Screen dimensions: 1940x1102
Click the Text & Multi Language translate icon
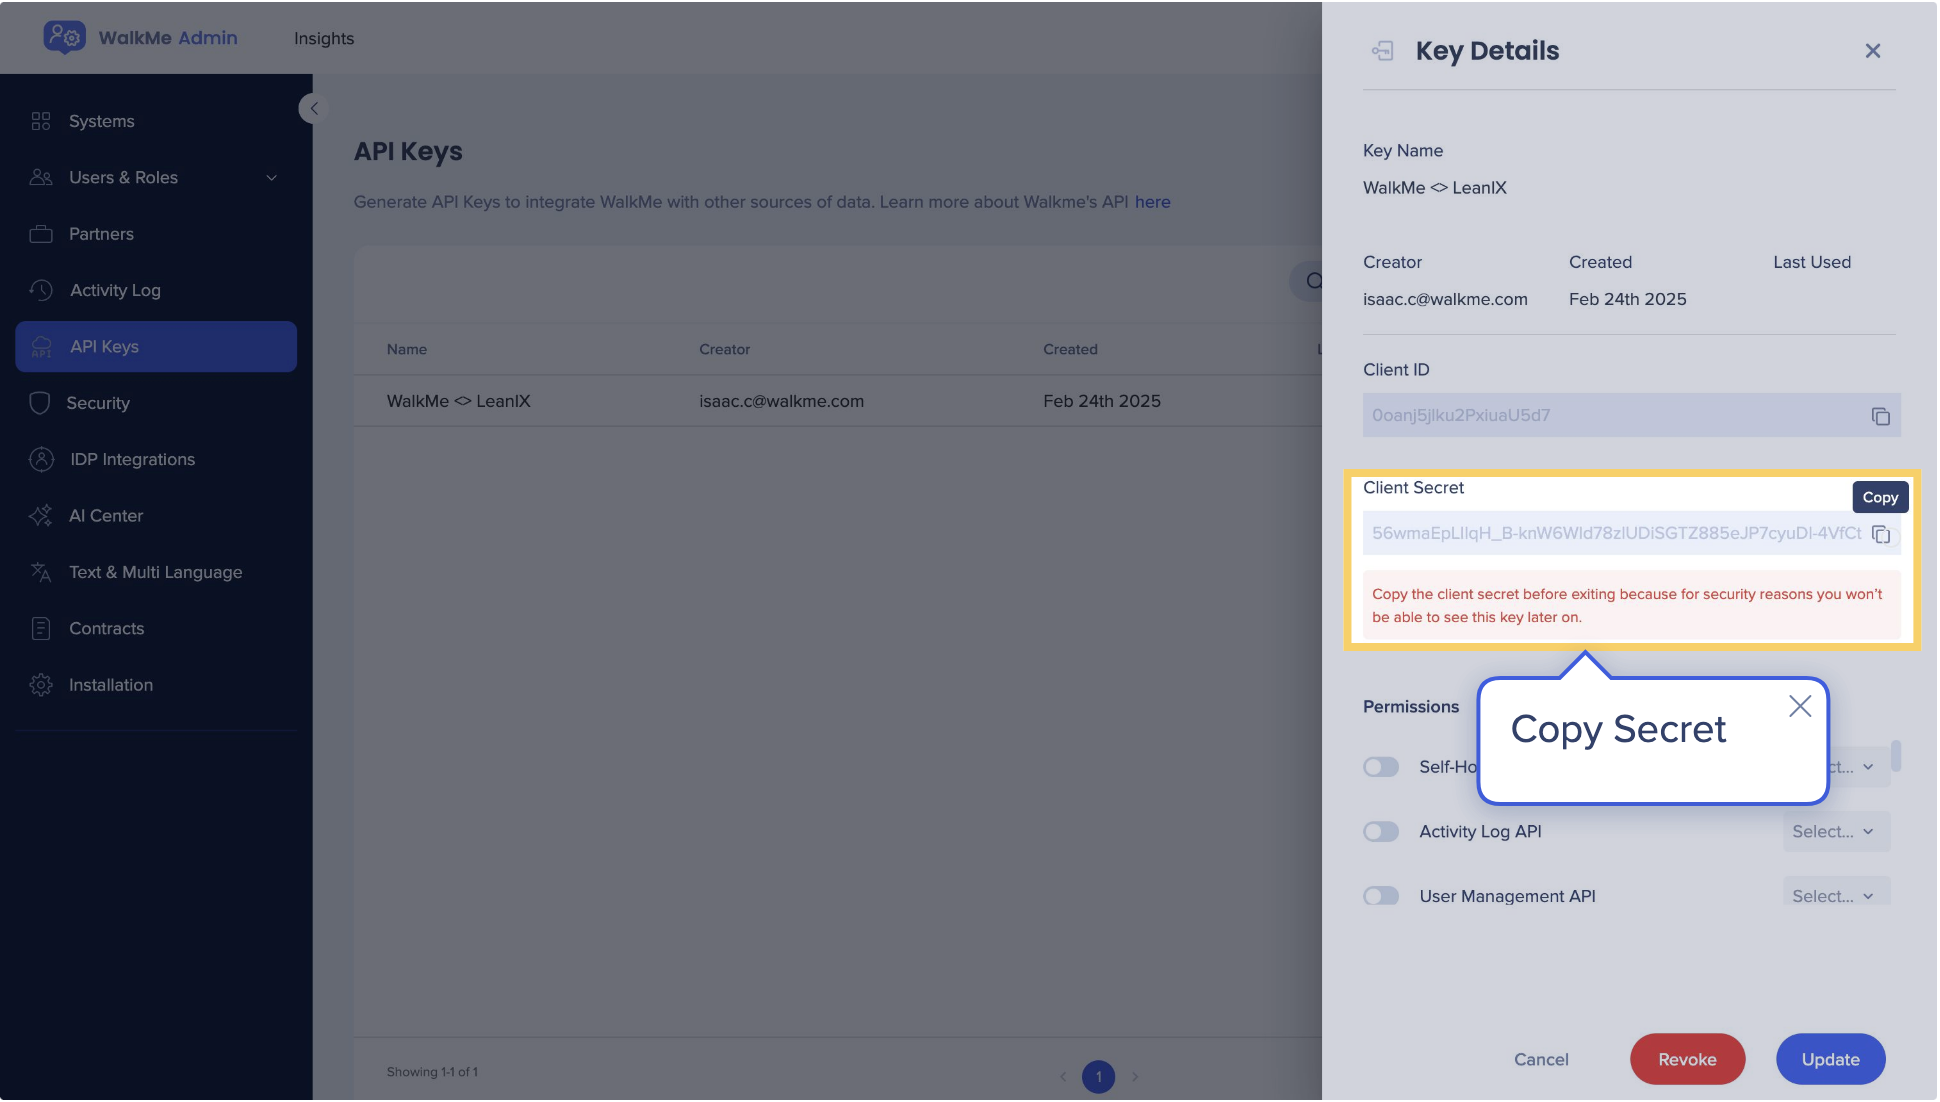tap(41, 572)
